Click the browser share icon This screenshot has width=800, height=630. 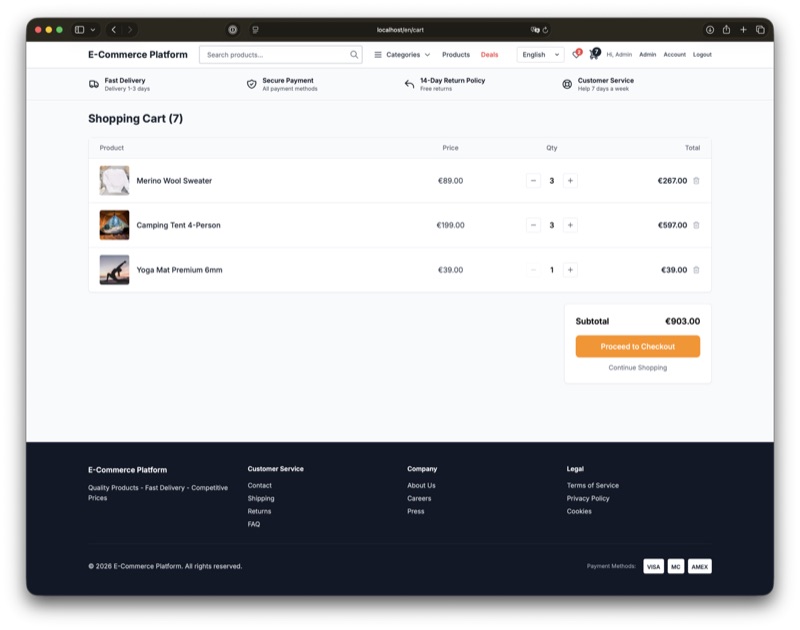pos(726,30)
